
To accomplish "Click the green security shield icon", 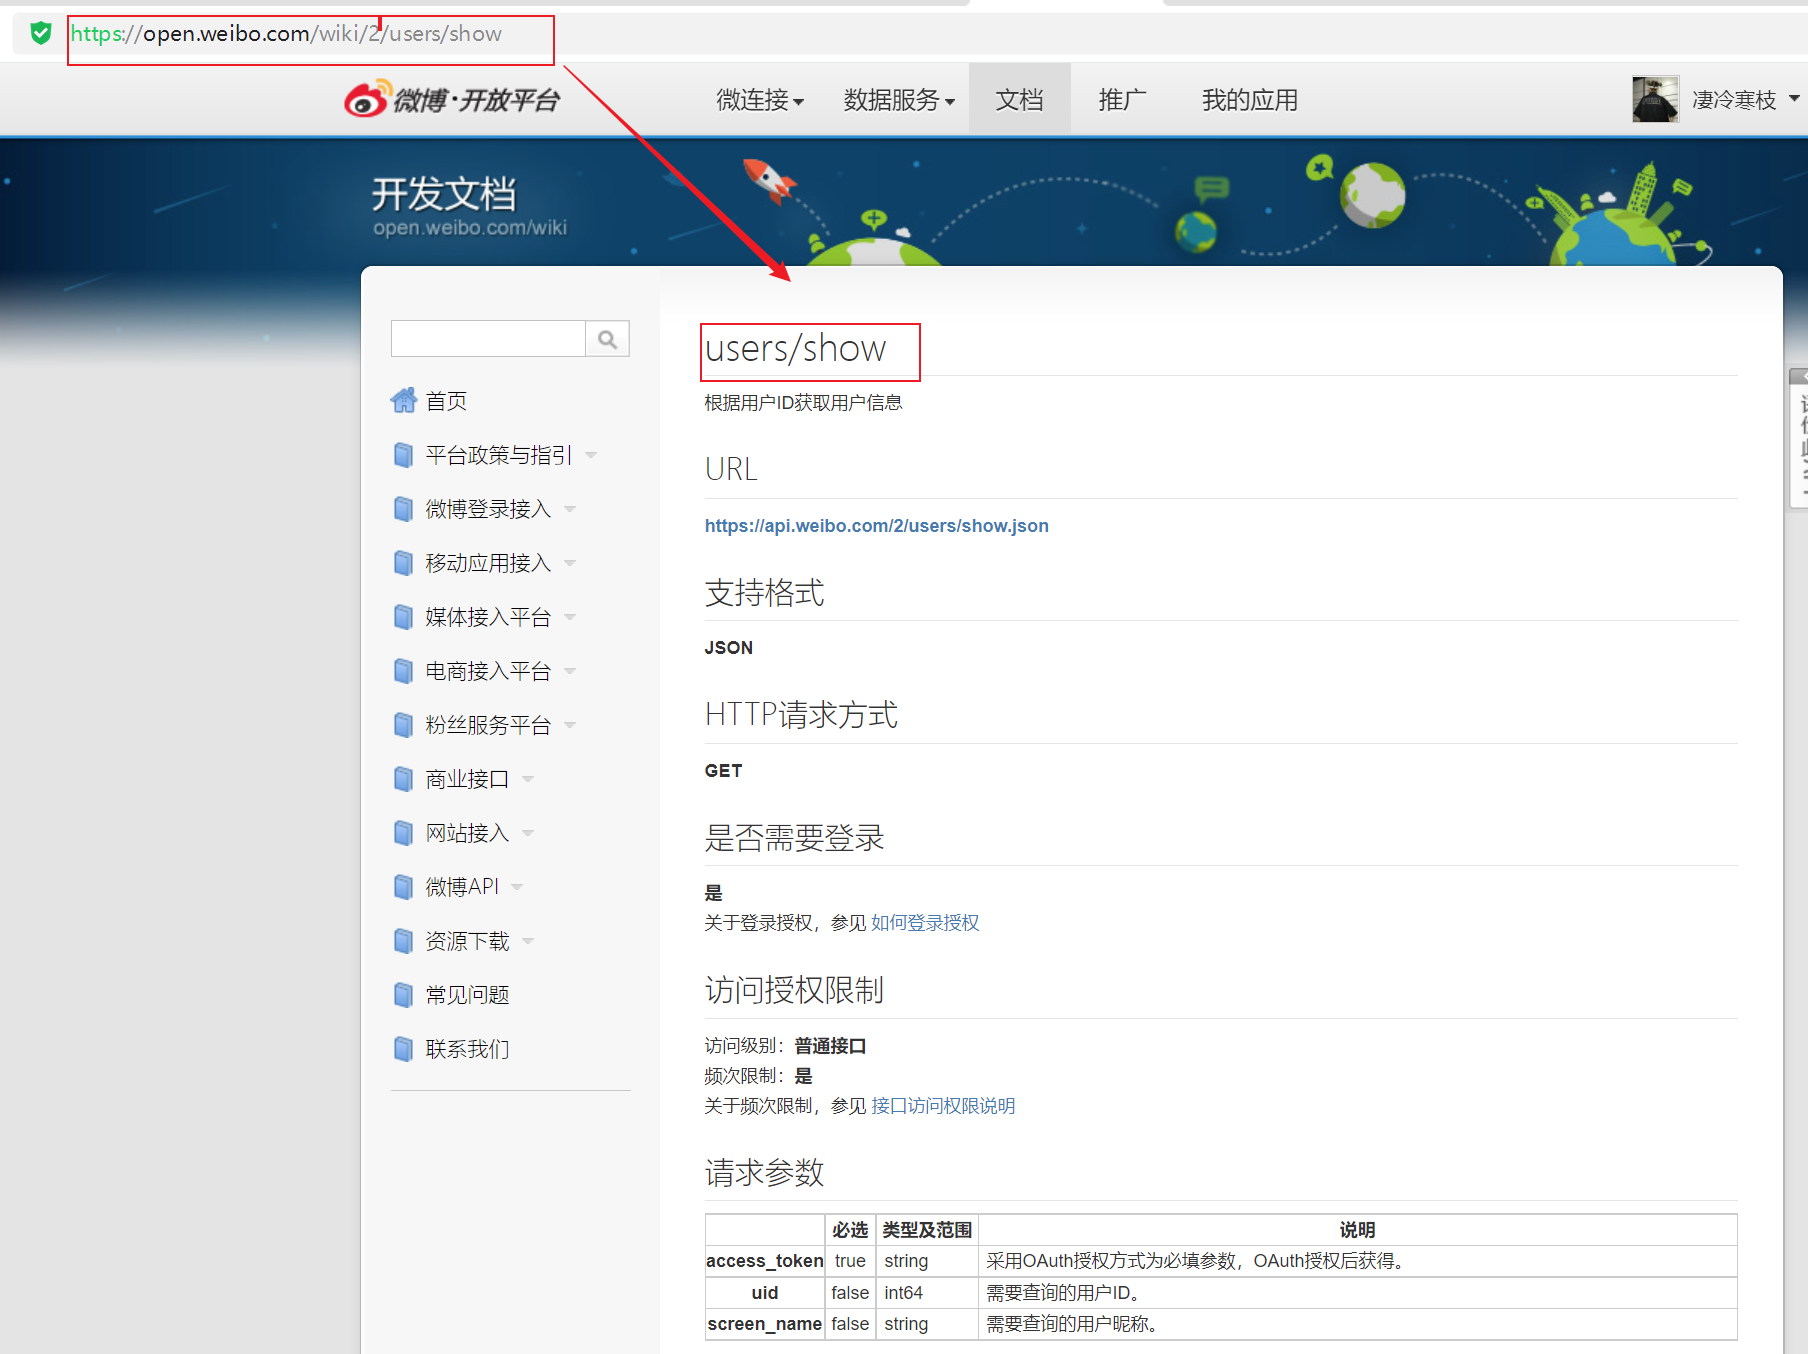I will 40,33.
